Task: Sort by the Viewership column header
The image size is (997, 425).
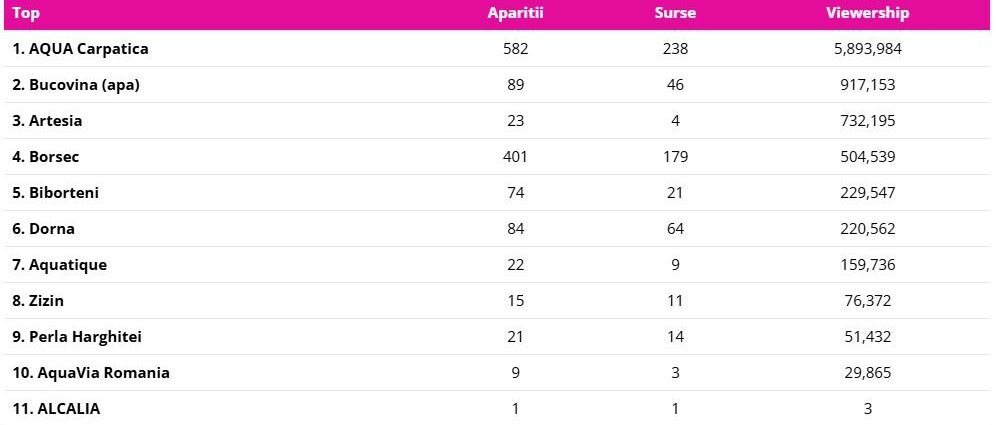Action: 867,13
